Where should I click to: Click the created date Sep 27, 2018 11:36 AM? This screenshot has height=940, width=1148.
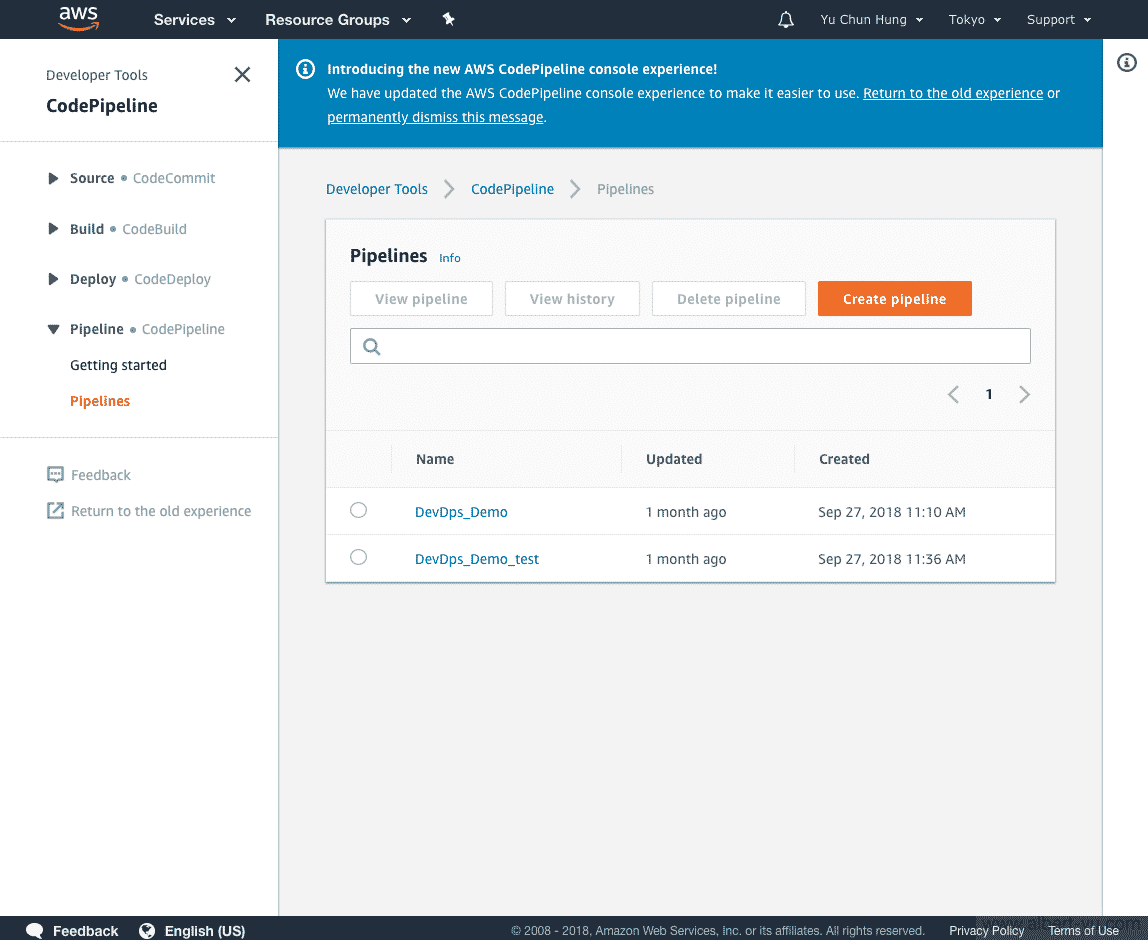pyautogui.click(x=892, y=559)
